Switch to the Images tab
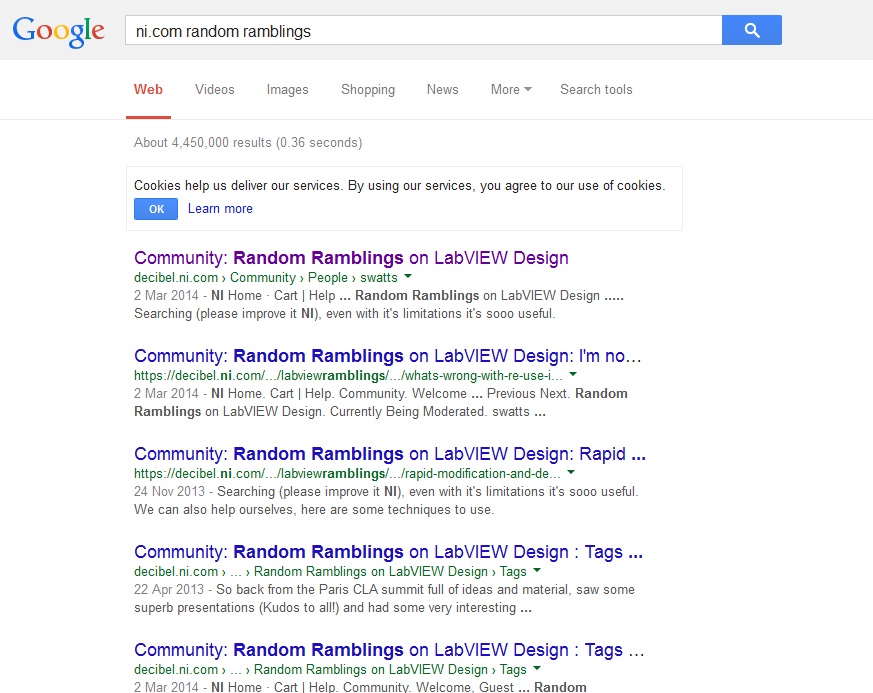The image size is (873, 693). [287, 90]
